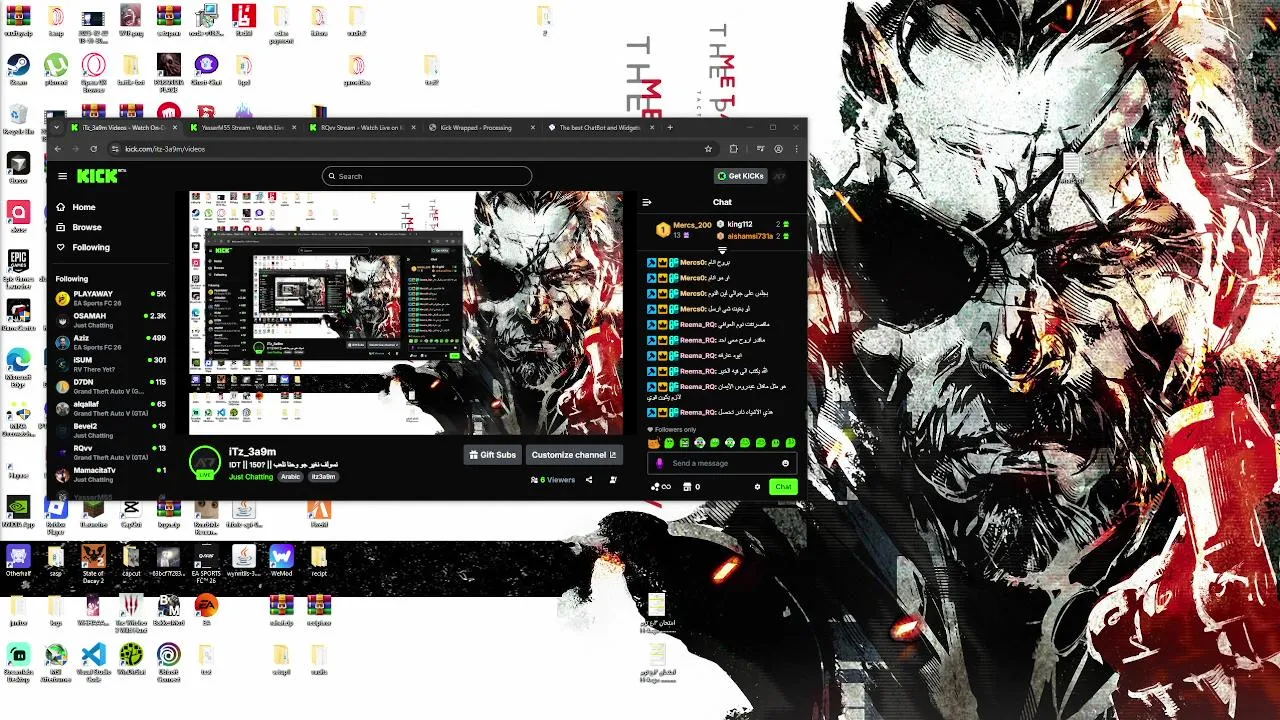
Task: Open the browser three-dot menu
Action: click(x=796, y=149)
